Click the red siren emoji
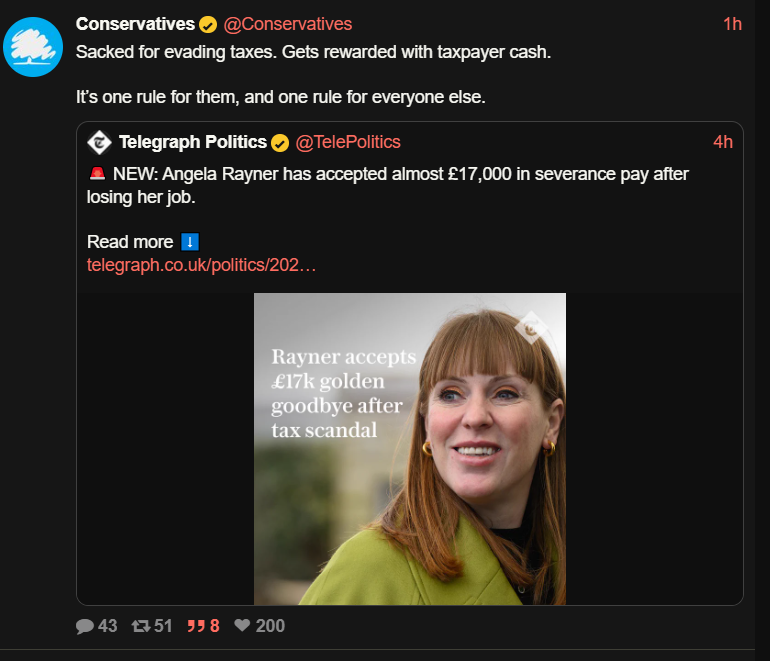 (97, 174)
